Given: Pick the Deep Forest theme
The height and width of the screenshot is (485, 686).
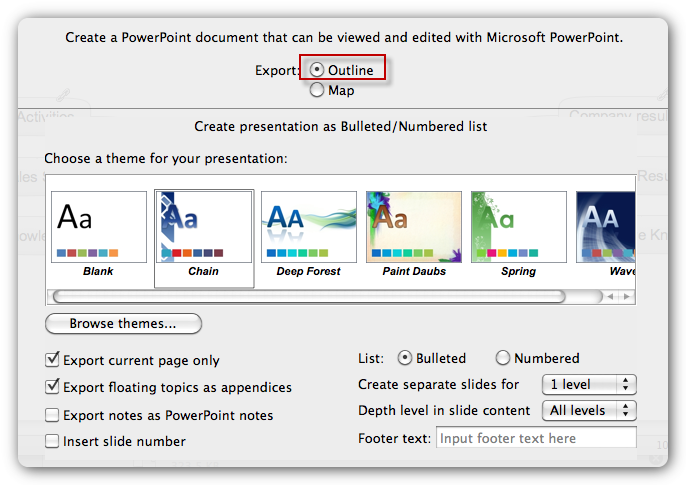Looking at the screenshot, I should (309, 227).
